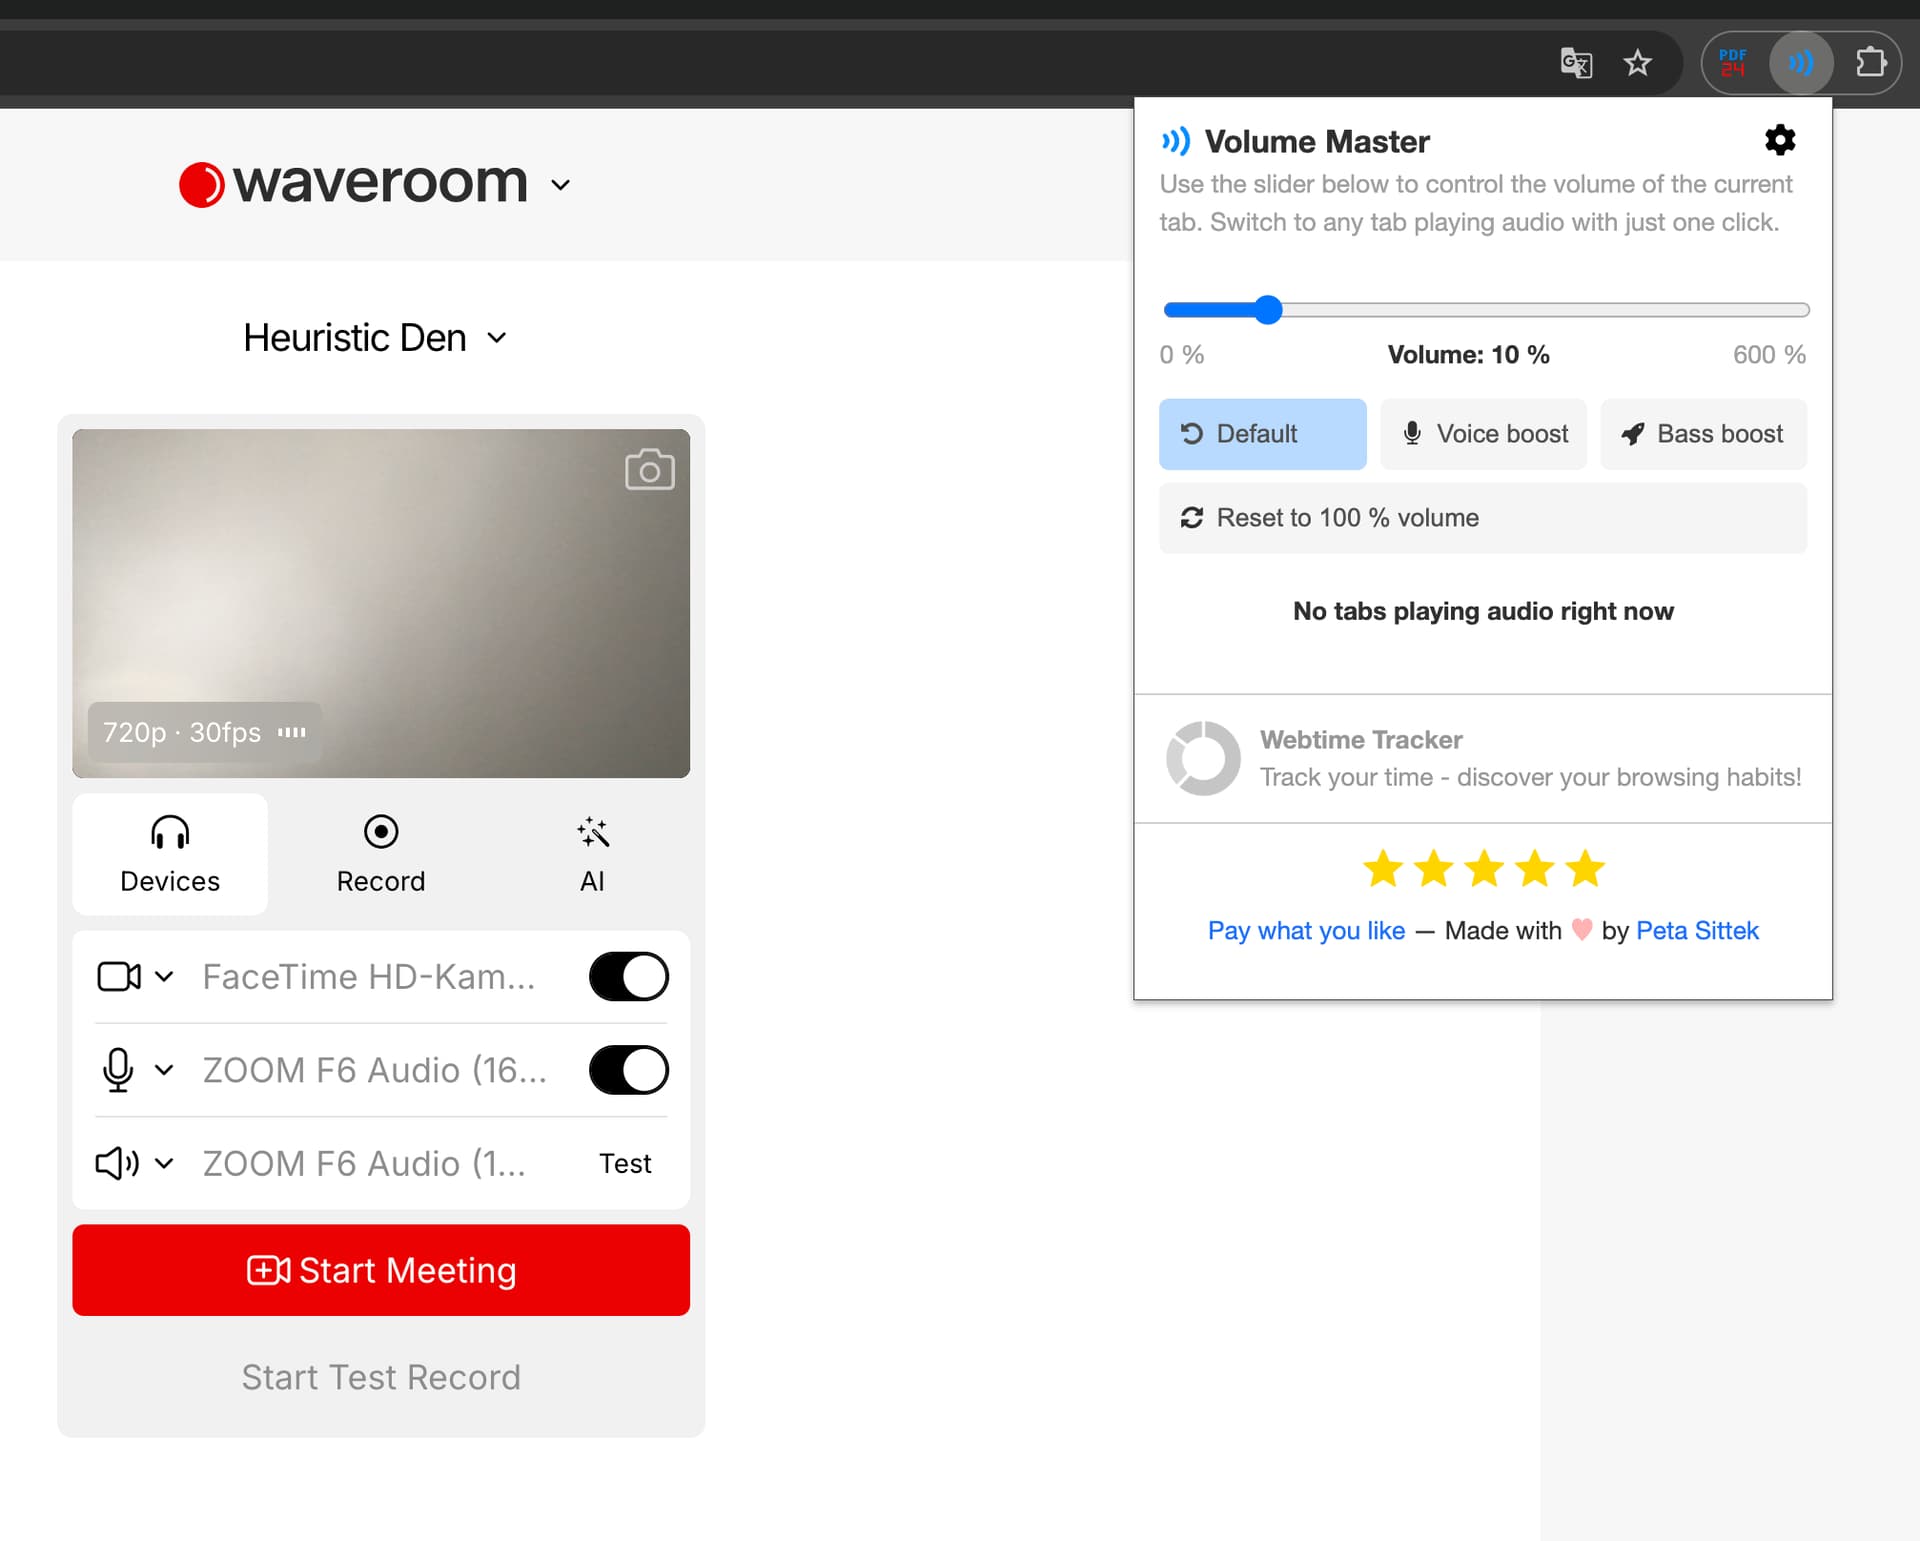This screenshot has width=1920, height=1541.
Task: Open the microphone source dropdown chevron
Action: 165,1070
